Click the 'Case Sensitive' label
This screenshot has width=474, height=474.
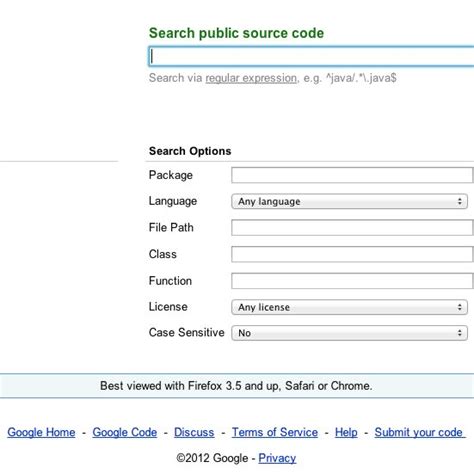tap(186, 332)
